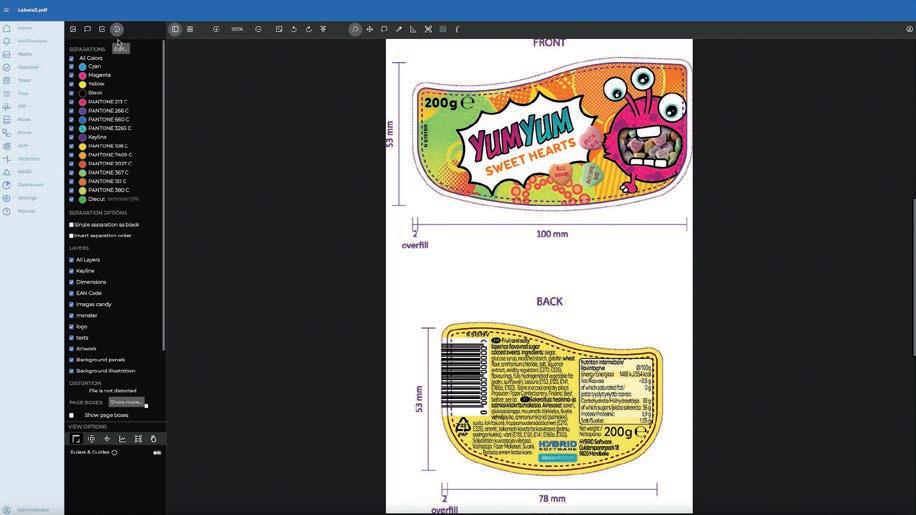Enable Invert separation order
Viewport: 916px width, 515px height.
[71, 236]
